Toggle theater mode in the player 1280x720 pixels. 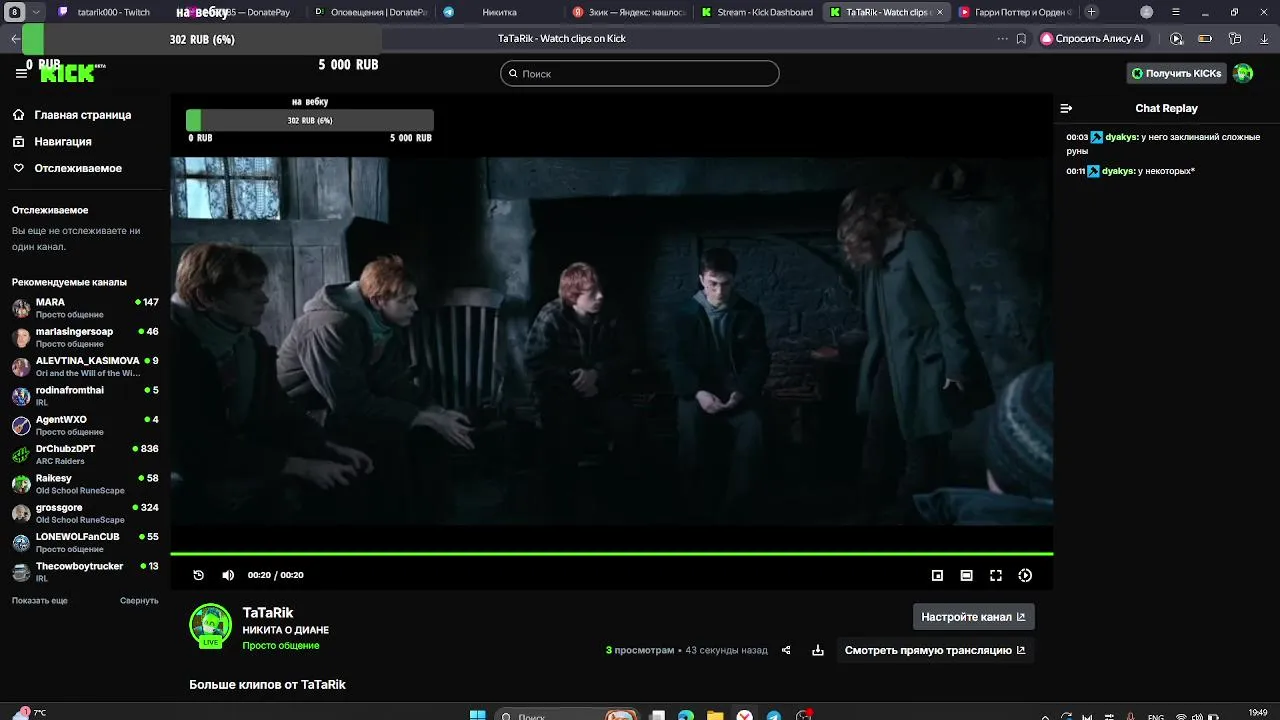[x=966, y=575]
